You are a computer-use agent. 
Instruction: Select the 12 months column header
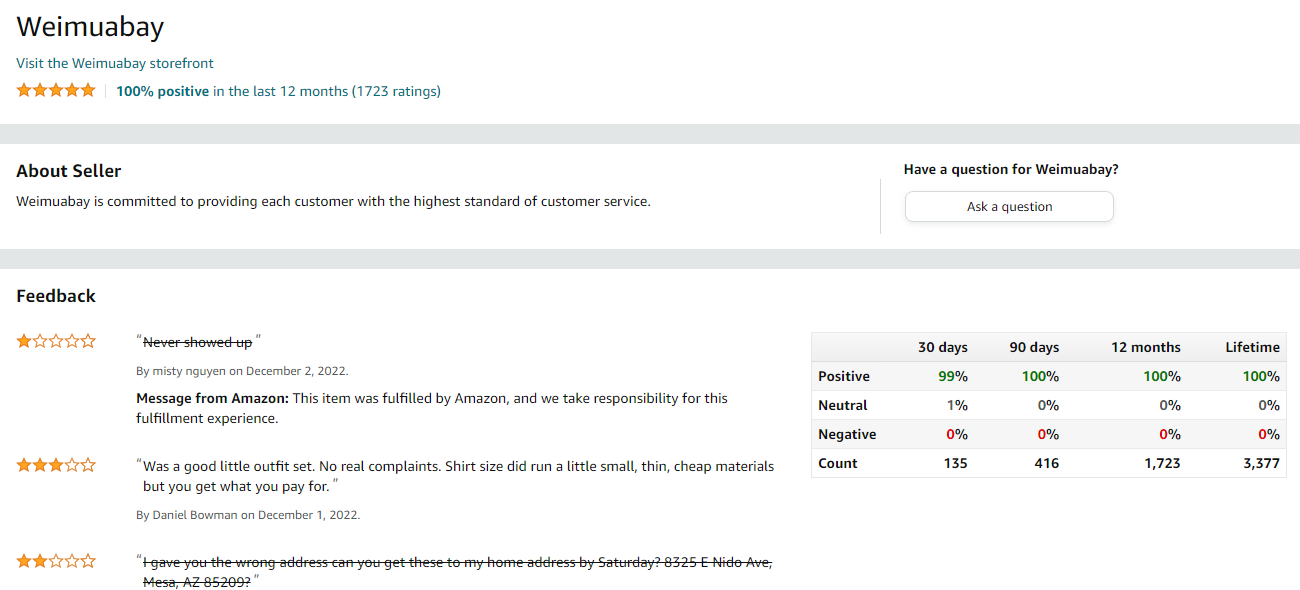[1145, 347]
